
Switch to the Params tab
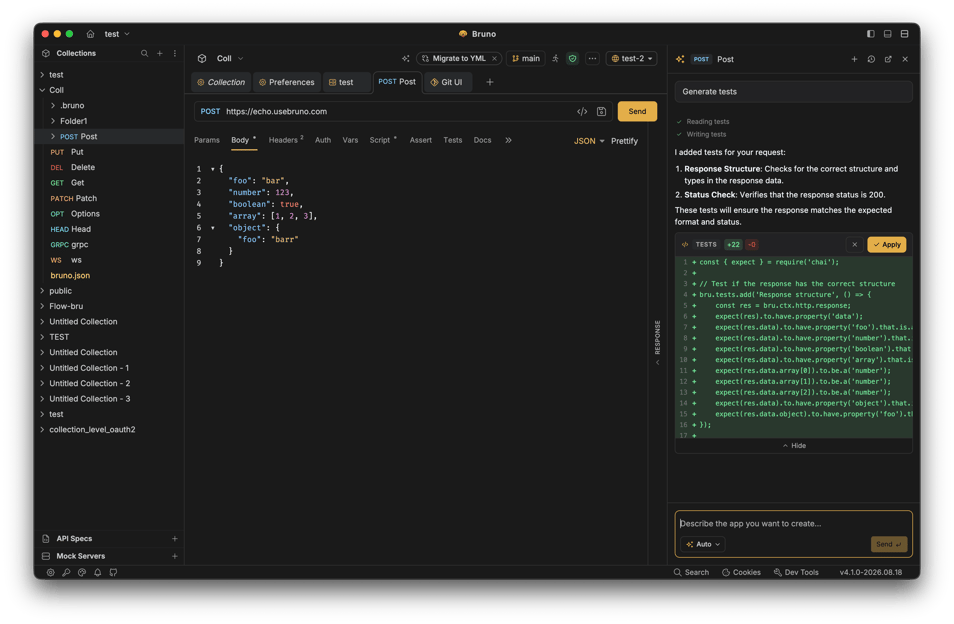point(207,140)
